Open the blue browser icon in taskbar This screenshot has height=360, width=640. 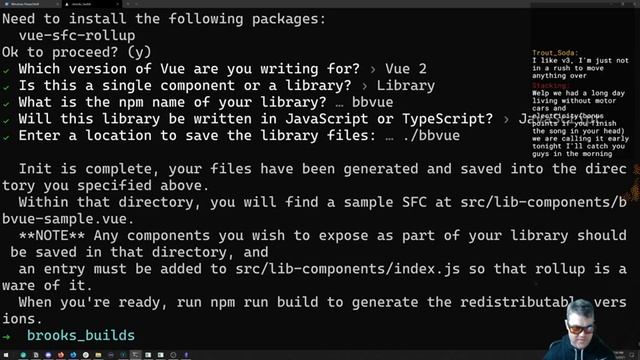tap(73, 355)
